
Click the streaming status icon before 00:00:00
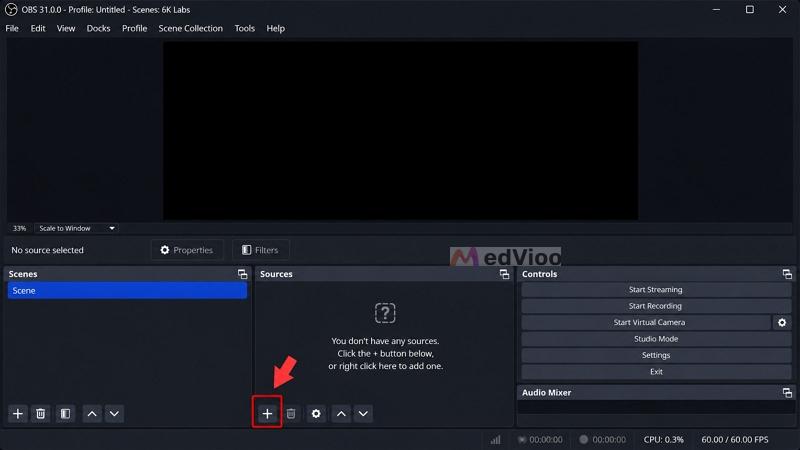(x=521, y=439)
